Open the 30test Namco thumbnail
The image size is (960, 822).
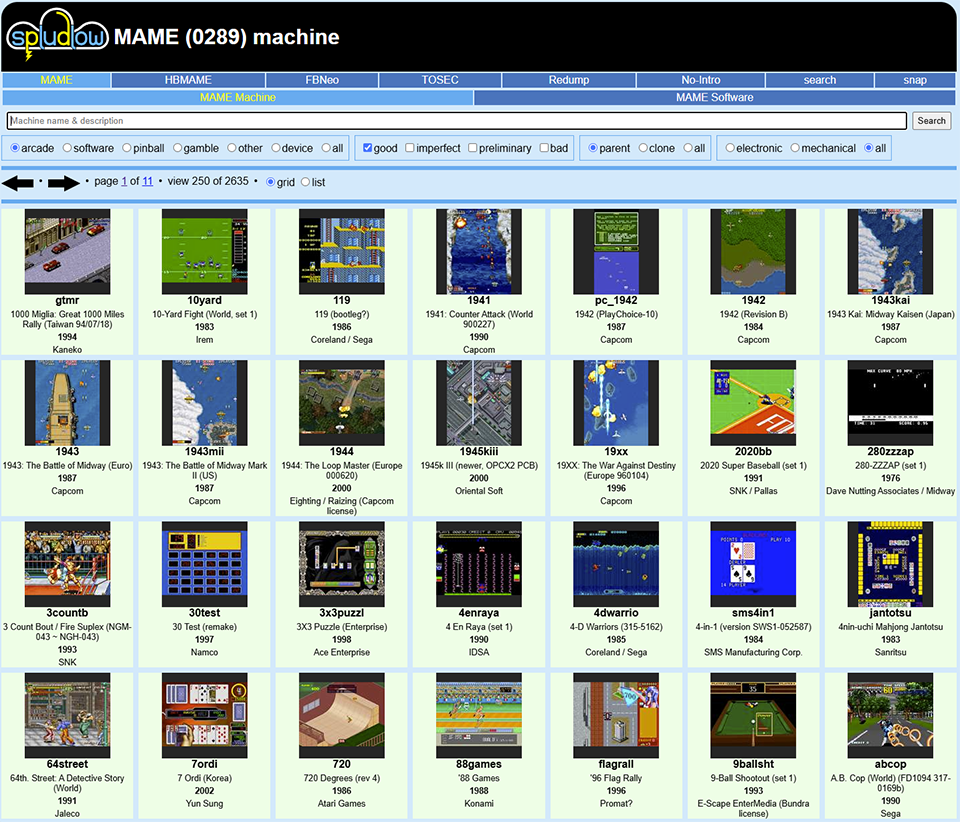[x=204, y=564]
